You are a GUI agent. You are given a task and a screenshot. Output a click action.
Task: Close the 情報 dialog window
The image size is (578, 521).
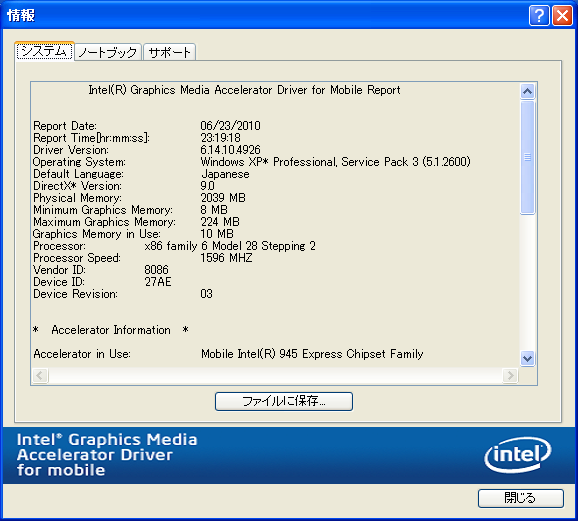click(x=562, y=15)
